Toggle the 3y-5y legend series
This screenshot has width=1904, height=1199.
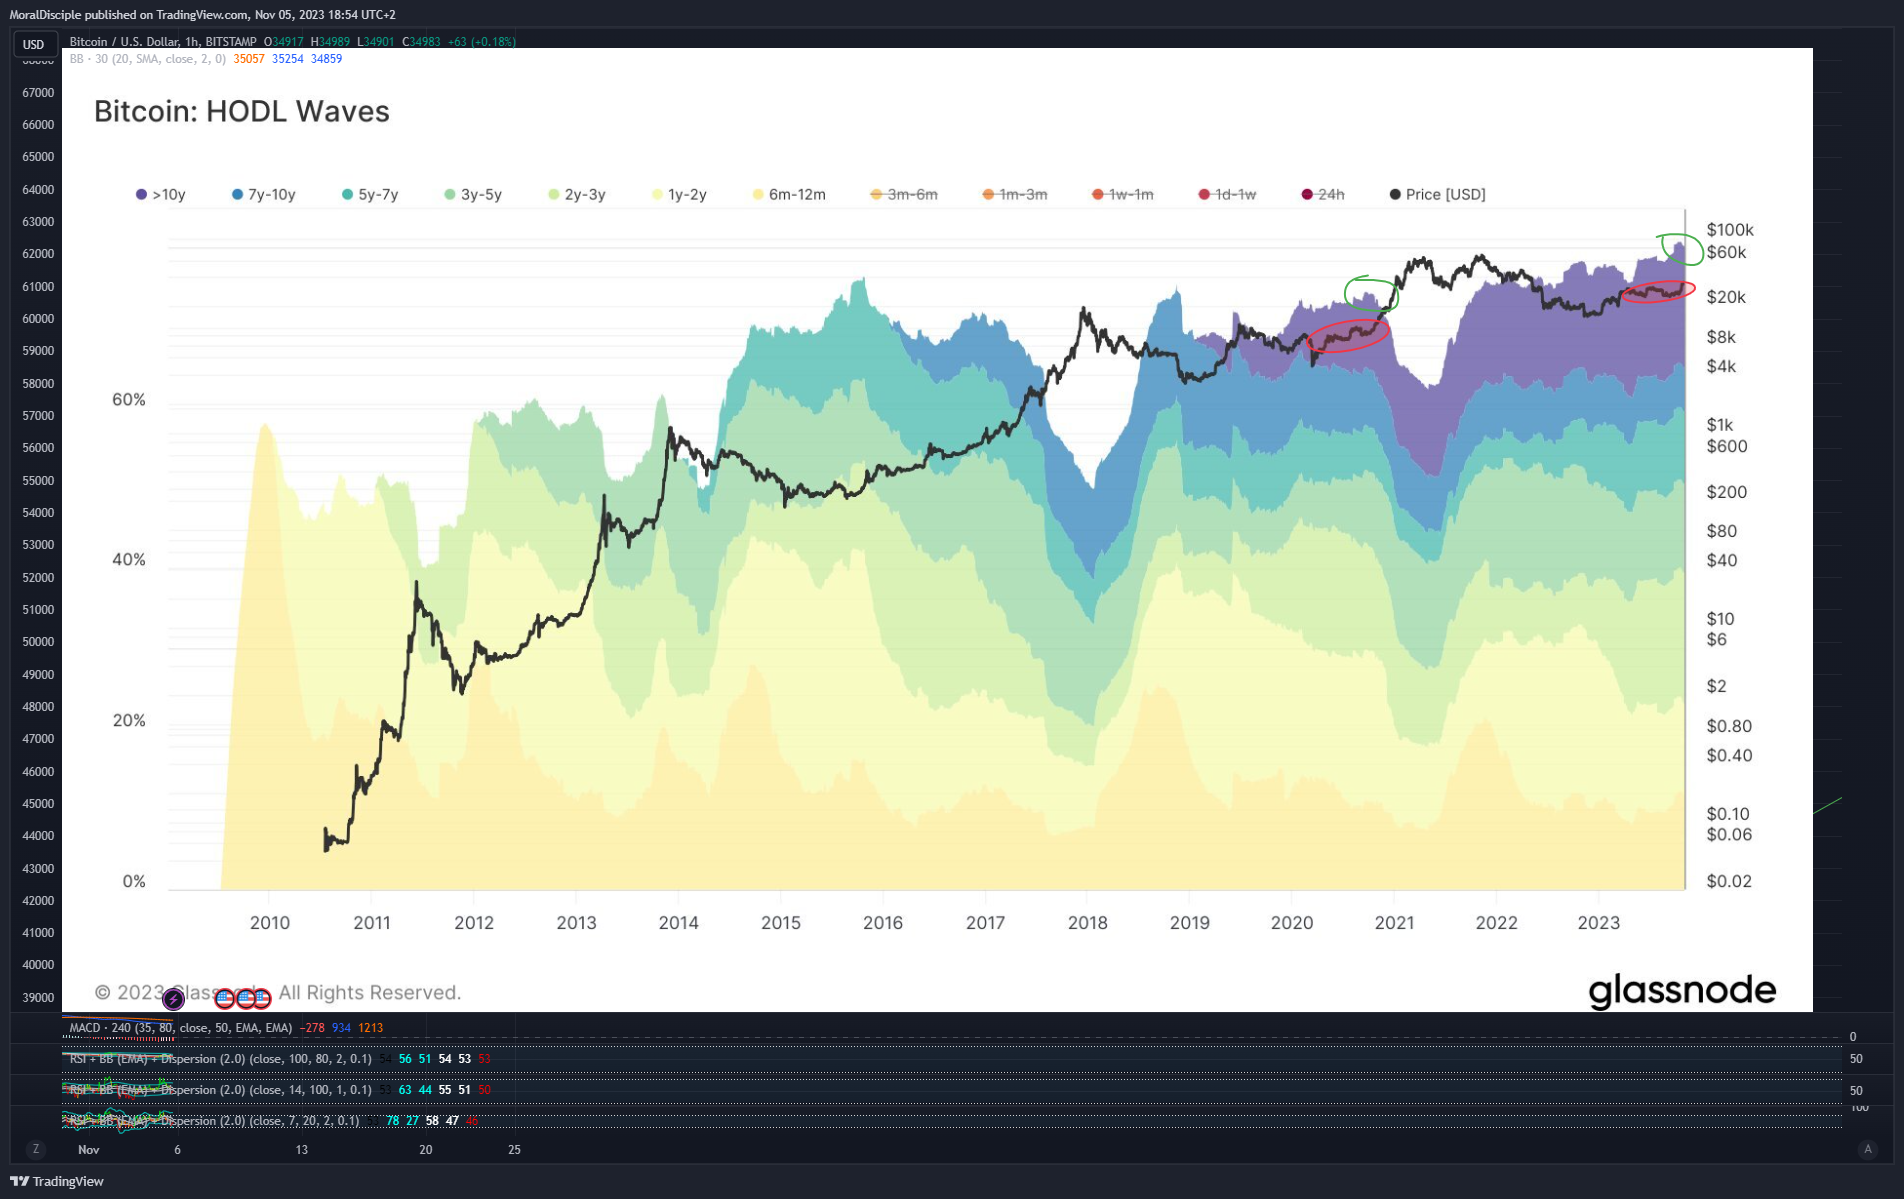[473, 194]
